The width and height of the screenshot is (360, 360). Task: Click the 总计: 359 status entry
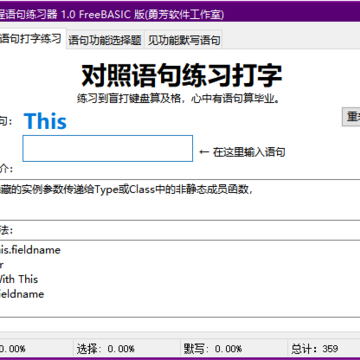tap(315, 349)
